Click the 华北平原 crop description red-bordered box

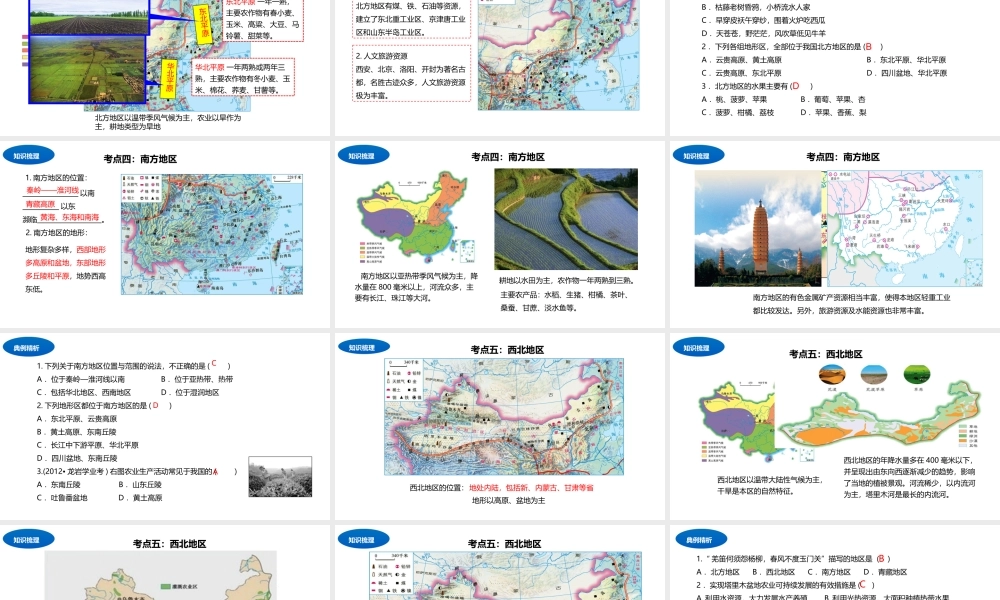coord(243,78)
